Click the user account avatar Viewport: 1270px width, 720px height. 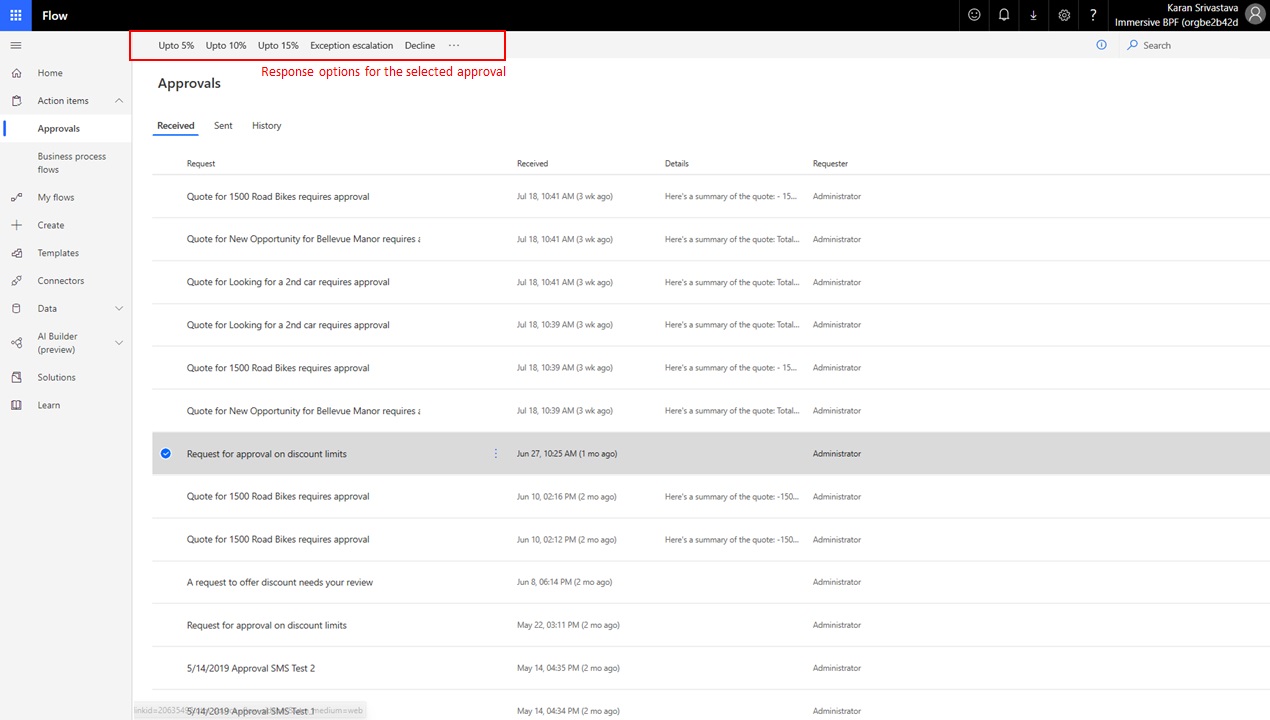(x=1254, y=15)
